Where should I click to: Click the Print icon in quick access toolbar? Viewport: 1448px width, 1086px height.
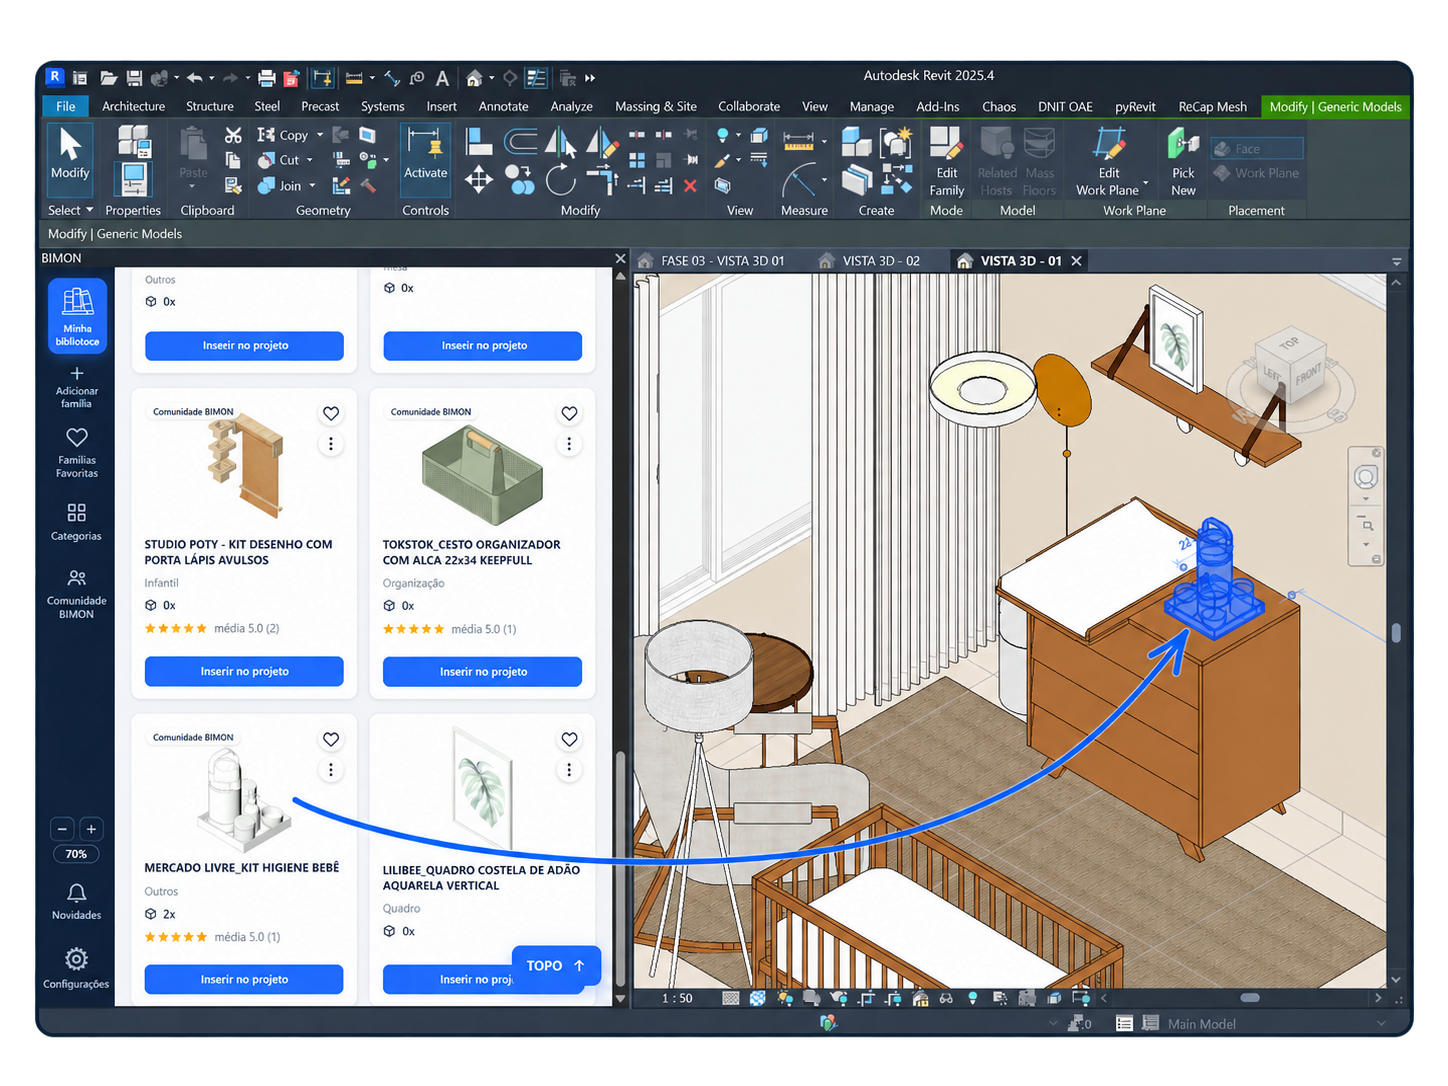click(x=266, y=78)
